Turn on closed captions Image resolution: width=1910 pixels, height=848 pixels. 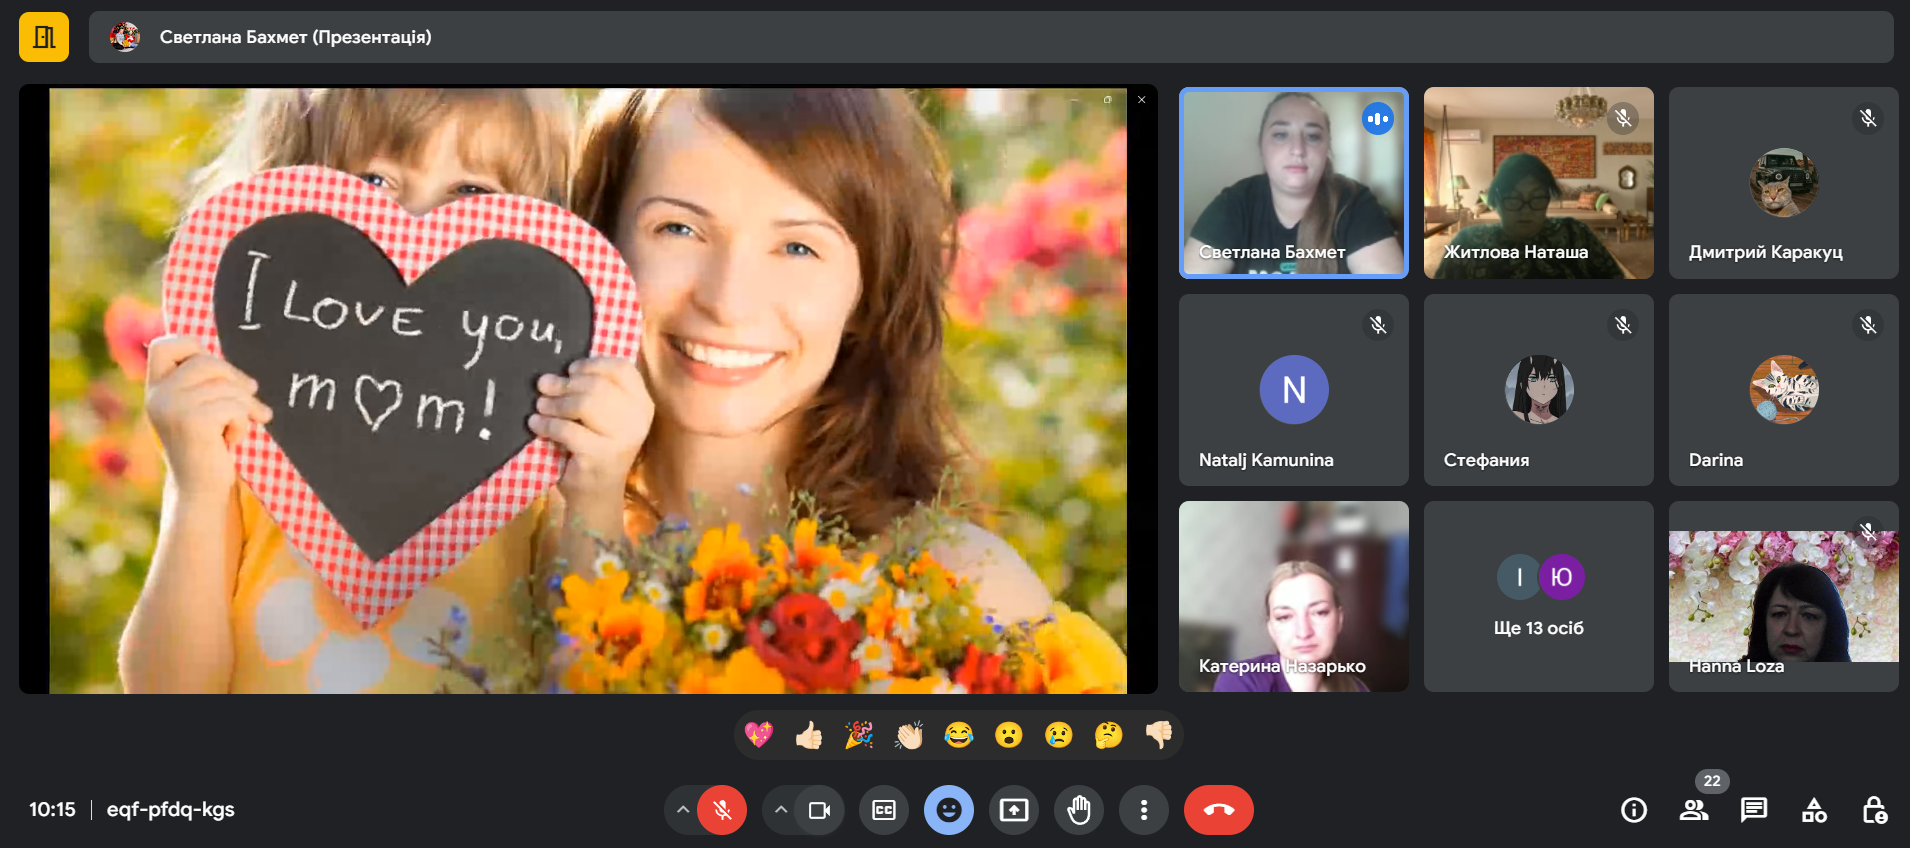(884, 810)
